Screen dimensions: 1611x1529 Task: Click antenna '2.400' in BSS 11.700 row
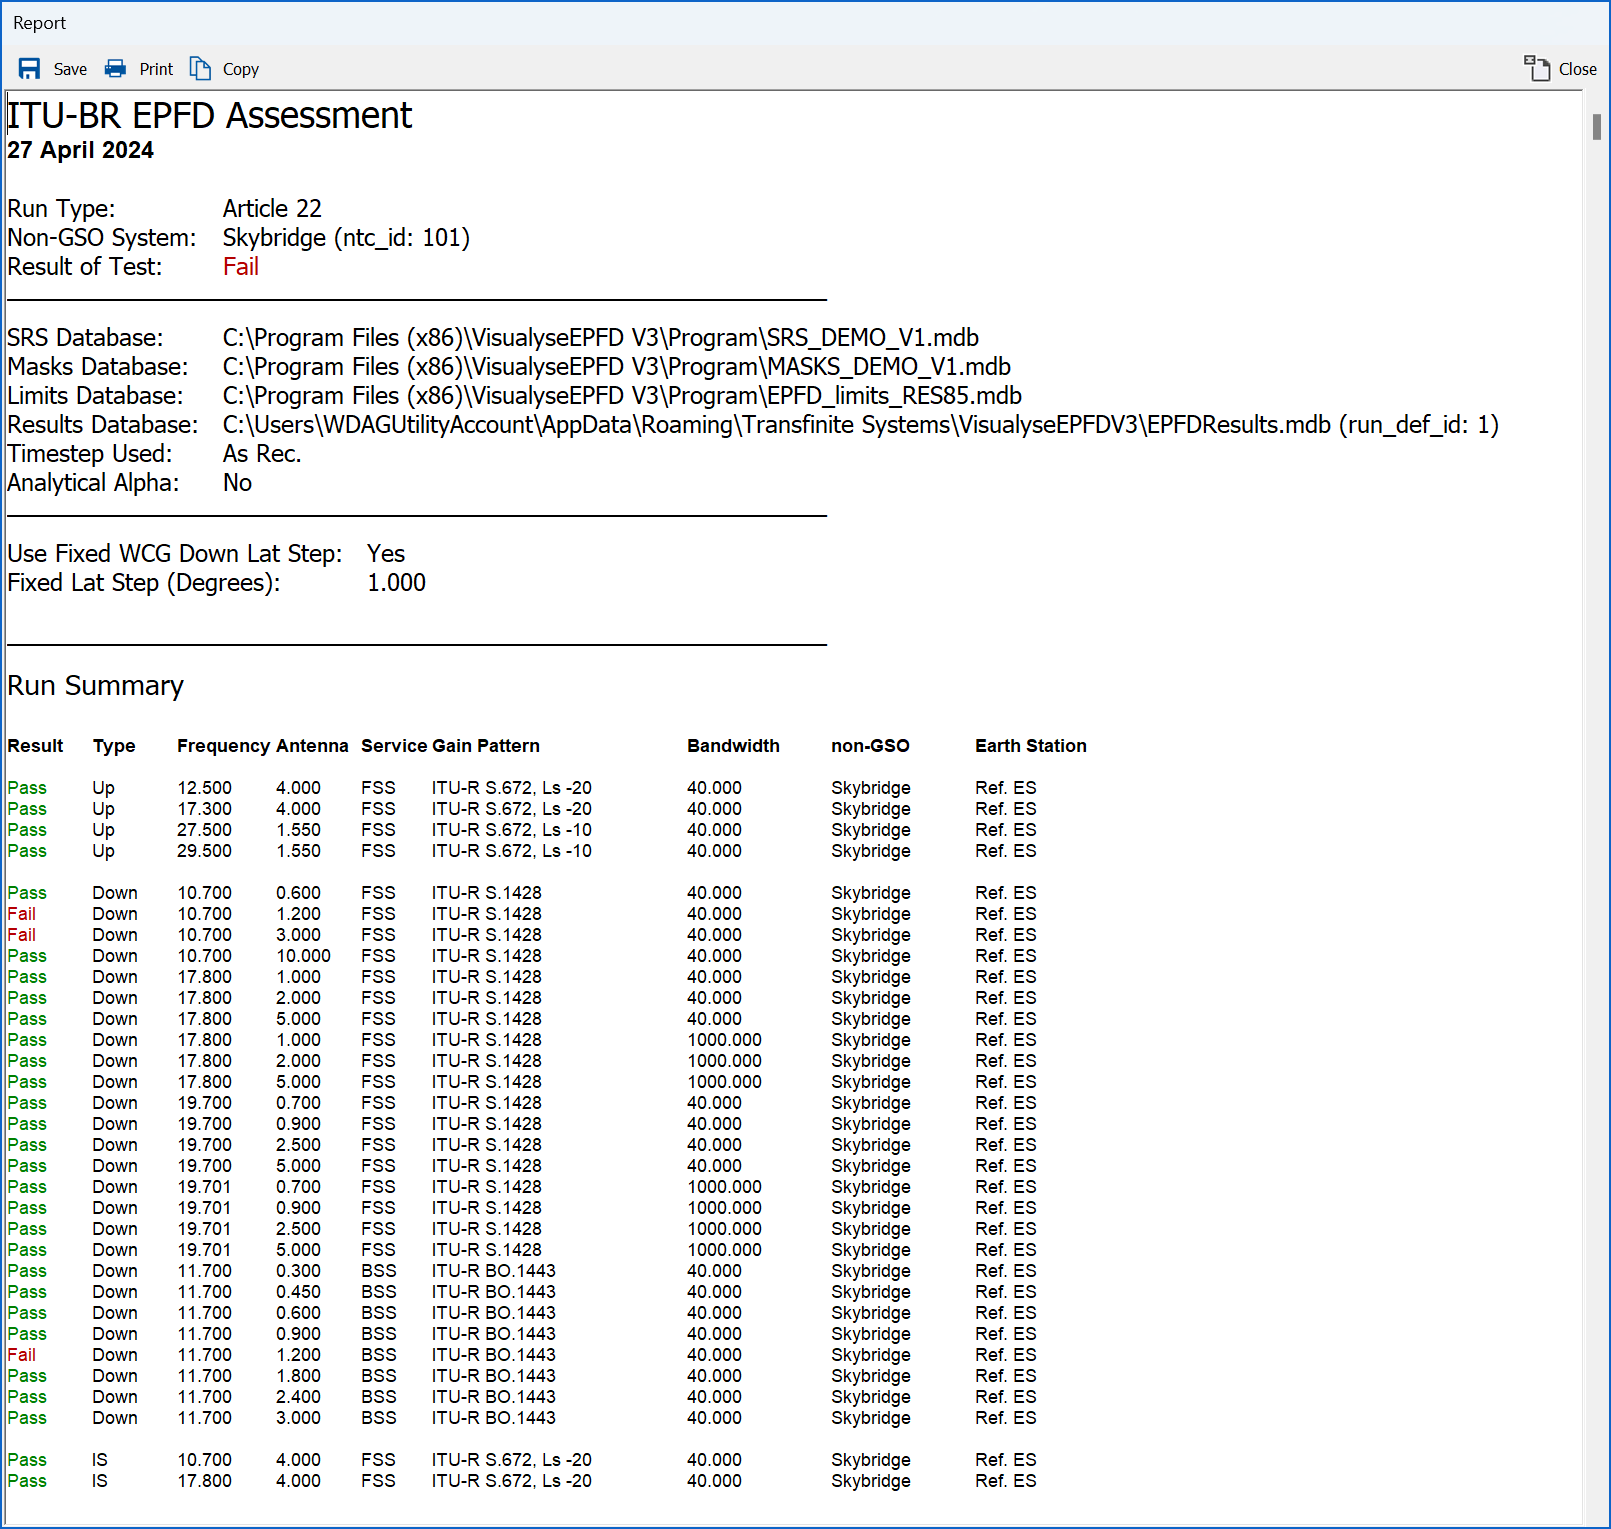299,1397
